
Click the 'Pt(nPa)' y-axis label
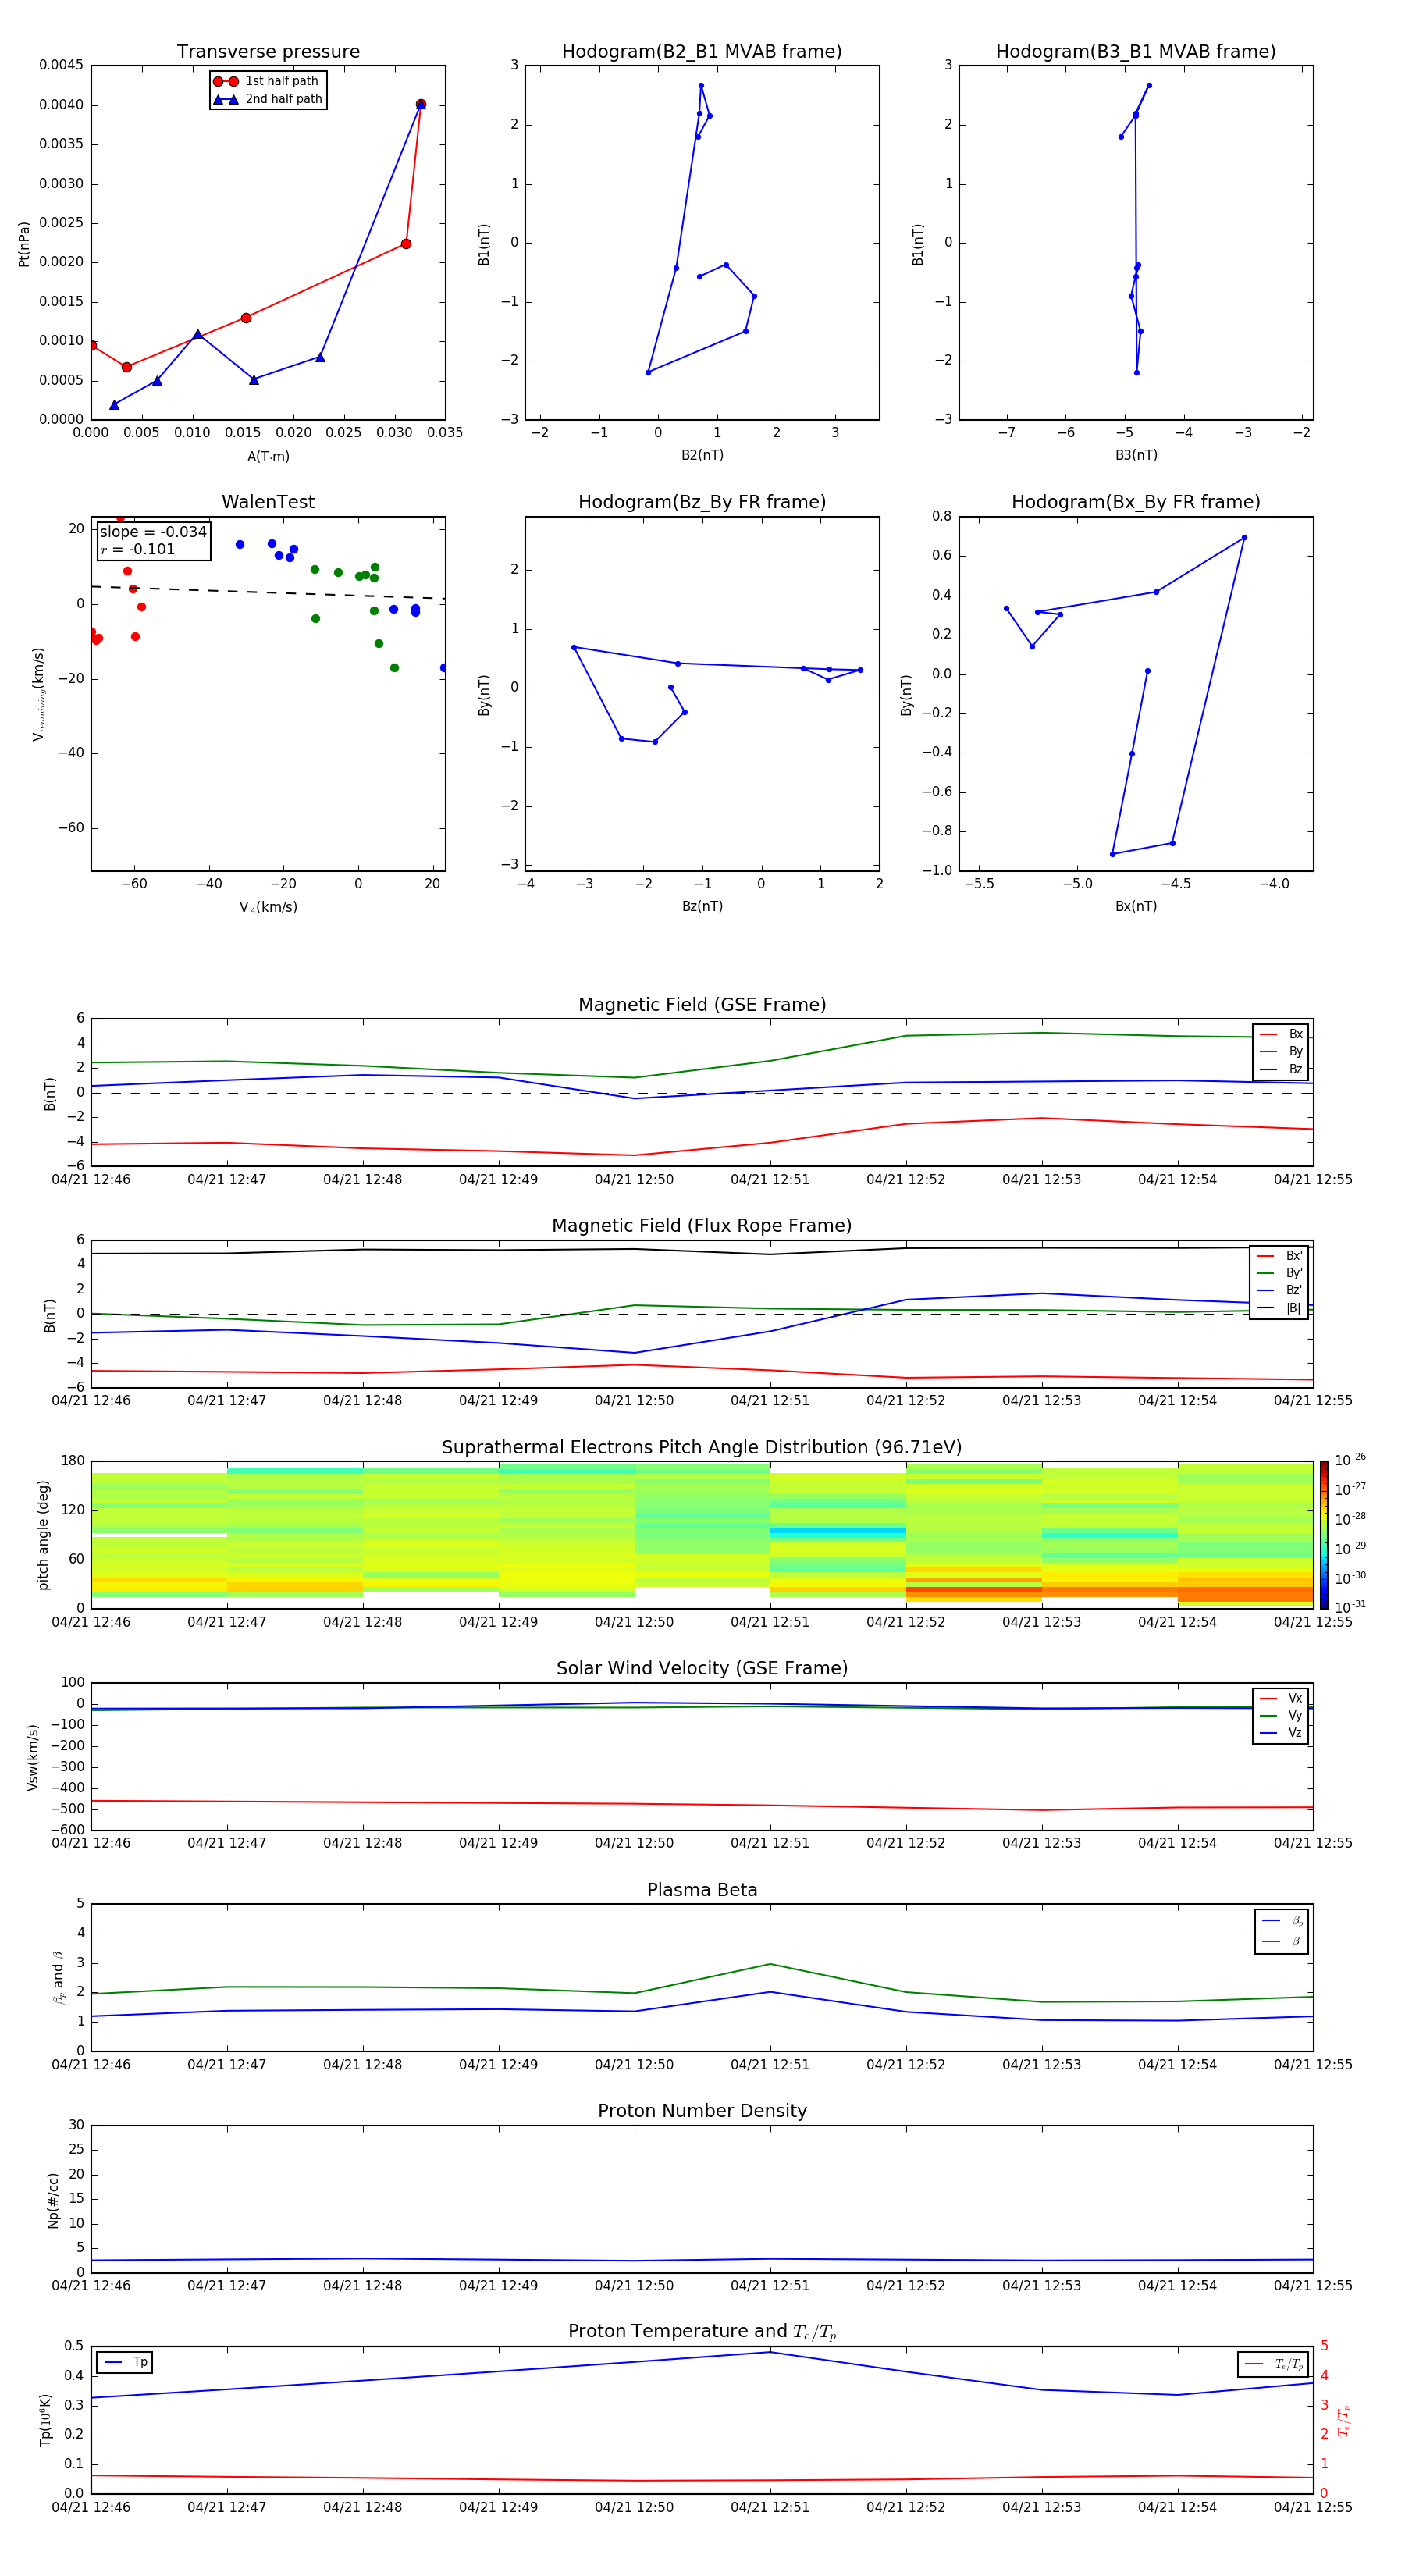[24, 244]
